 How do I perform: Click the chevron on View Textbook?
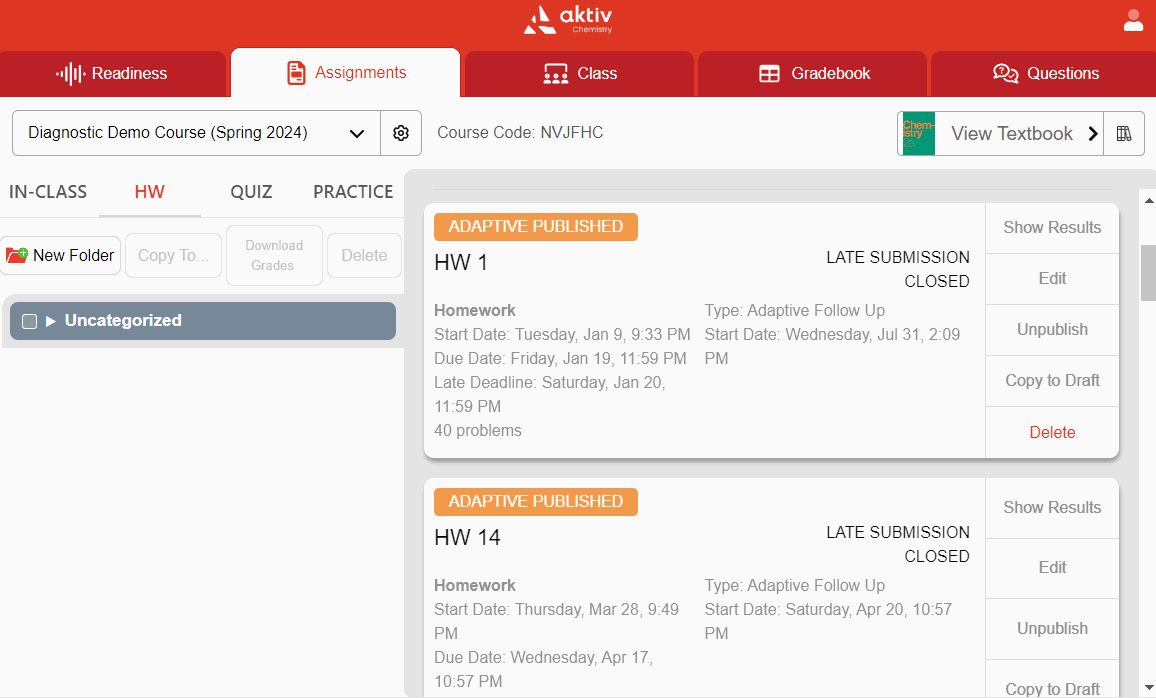tap(1093, 133)
